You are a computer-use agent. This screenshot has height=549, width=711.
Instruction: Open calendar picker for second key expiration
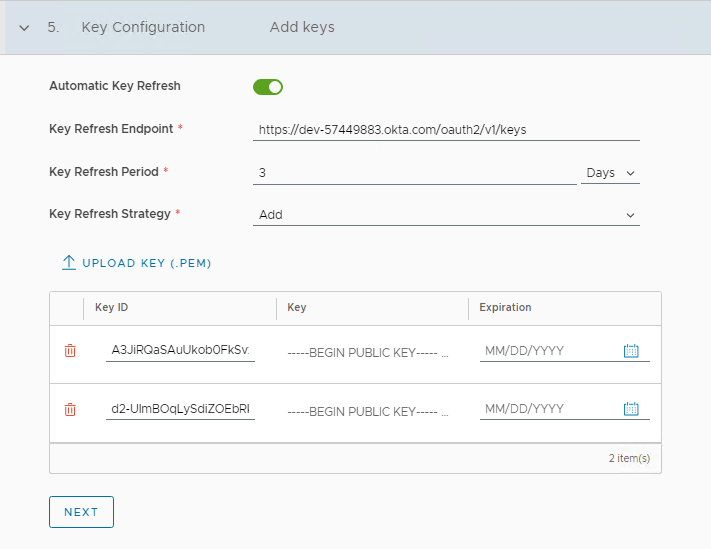coord(631,409)
